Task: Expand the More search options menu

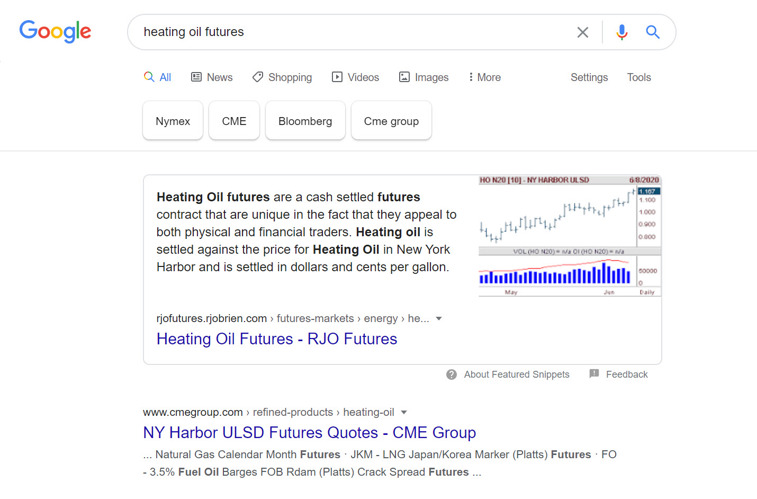Action: point(485,77)
